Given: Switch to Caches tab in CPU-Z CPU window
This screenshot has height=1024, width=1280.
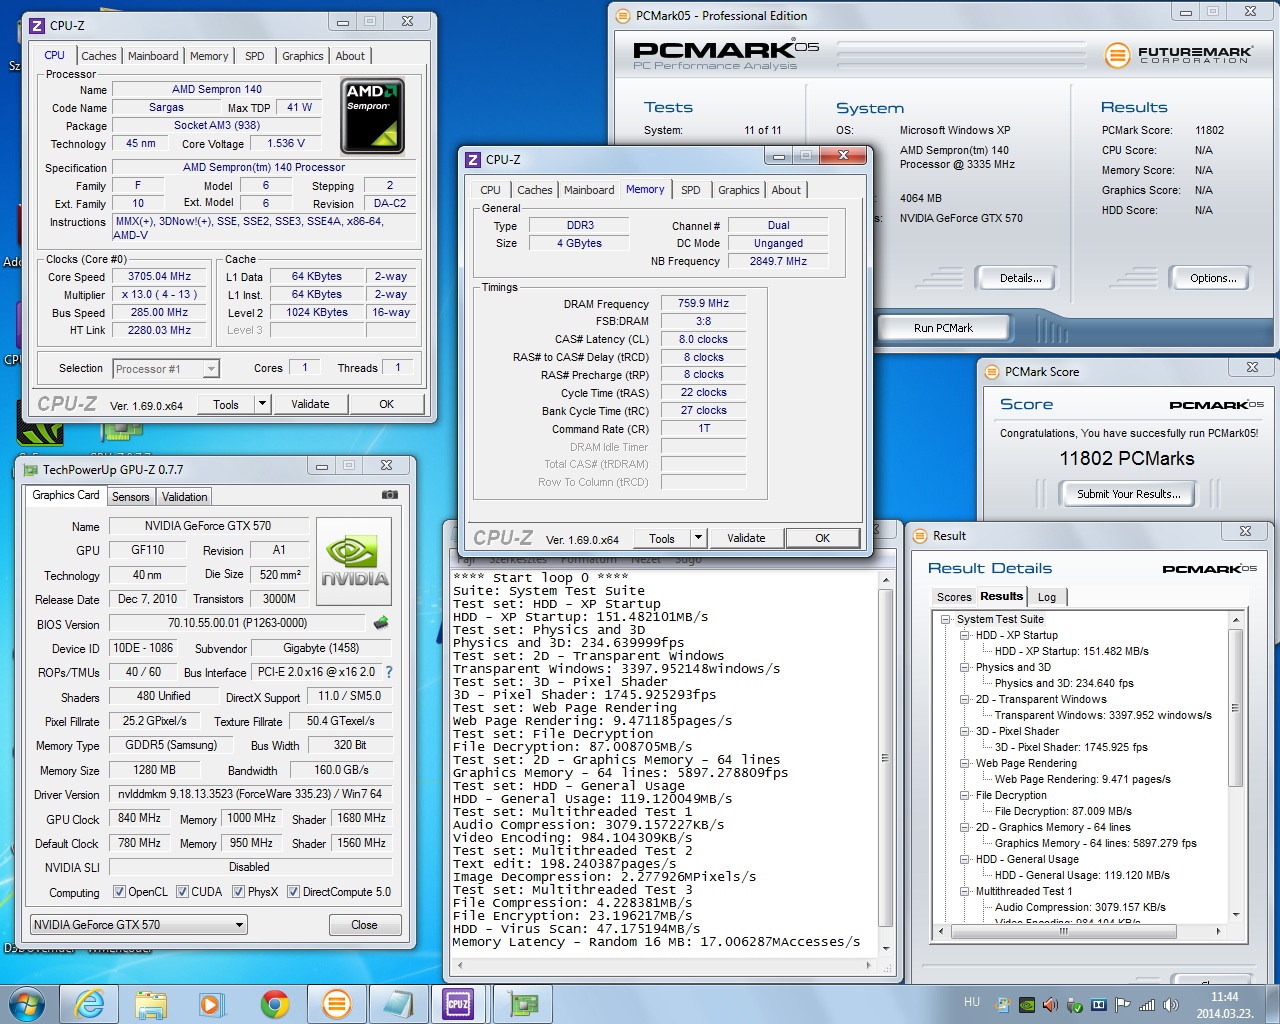Looking at the screenshot, I should click(99, 56).
